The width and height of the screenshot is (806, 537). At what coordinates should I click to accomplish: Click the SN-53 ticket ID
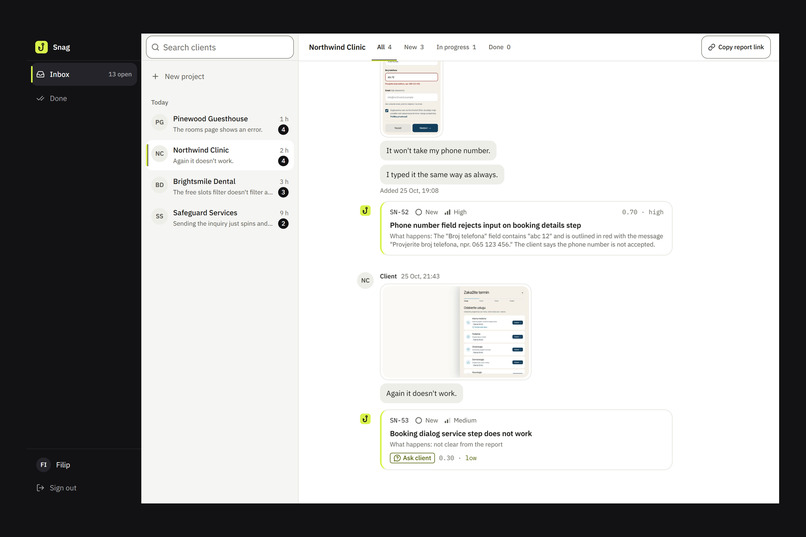pos(399,420)
